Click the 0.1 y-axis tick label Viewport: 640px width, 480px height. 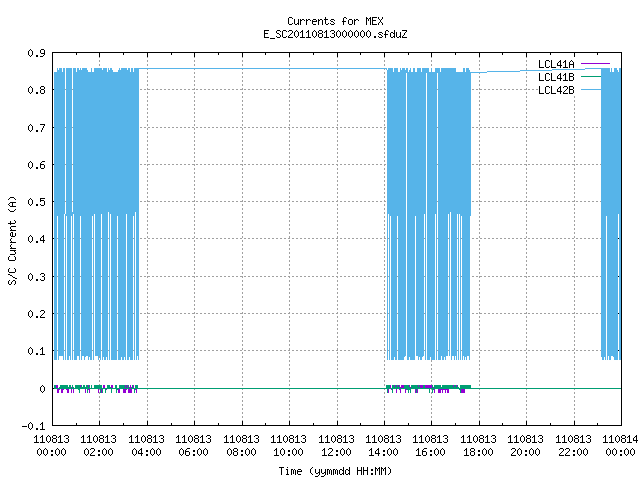[x=36, y=351]
